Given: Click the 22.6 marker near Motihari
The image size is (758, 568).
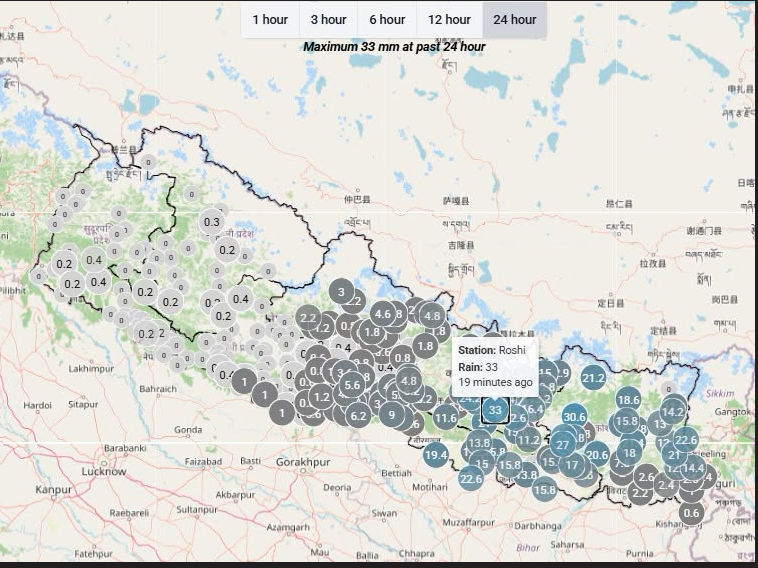Looking at the screenshot, I should coord(471,478).
